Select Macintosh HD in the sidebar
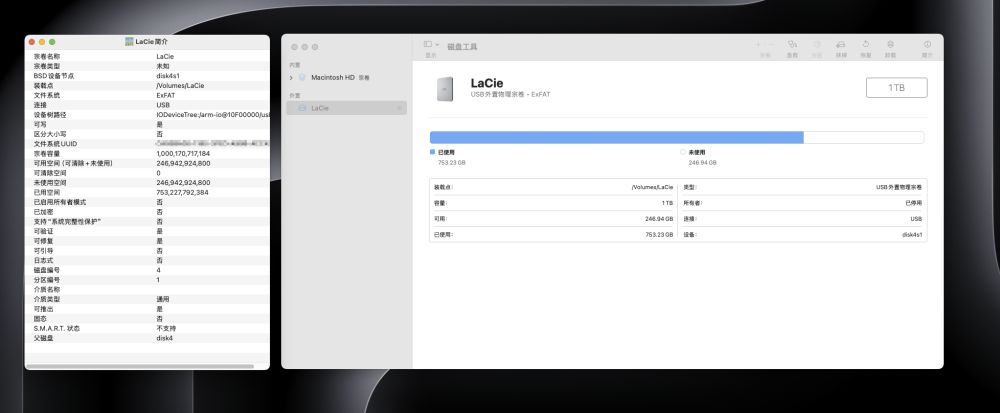The width and height of the screenshot is (1000, 413). pos(346,77)
